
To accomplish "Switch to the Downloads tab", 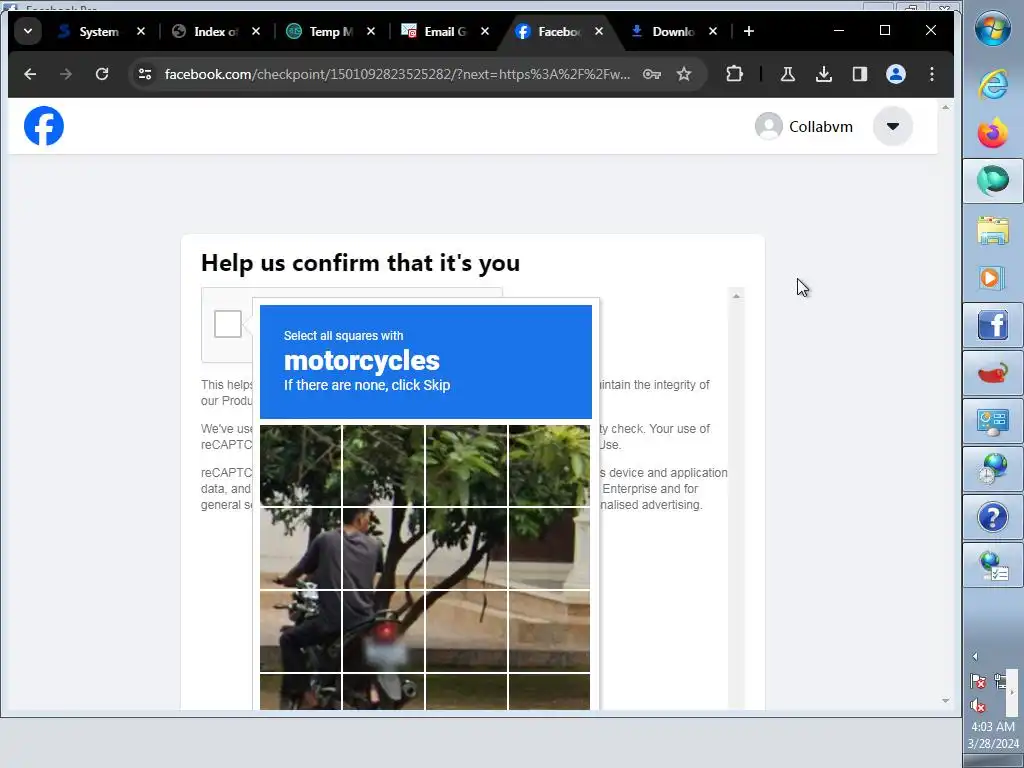I will pyautogui.click(x=673, y=31).
